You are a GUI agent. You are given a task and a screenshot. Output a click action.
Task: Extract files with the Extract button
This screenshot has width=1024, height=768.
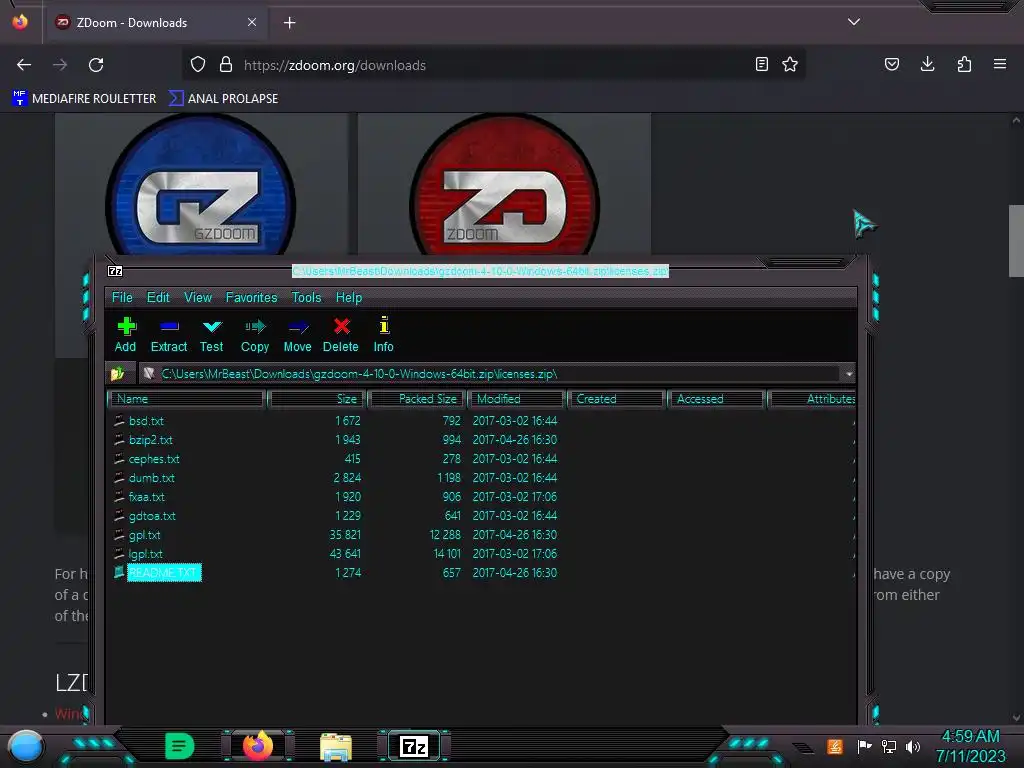tap(168, 334)
